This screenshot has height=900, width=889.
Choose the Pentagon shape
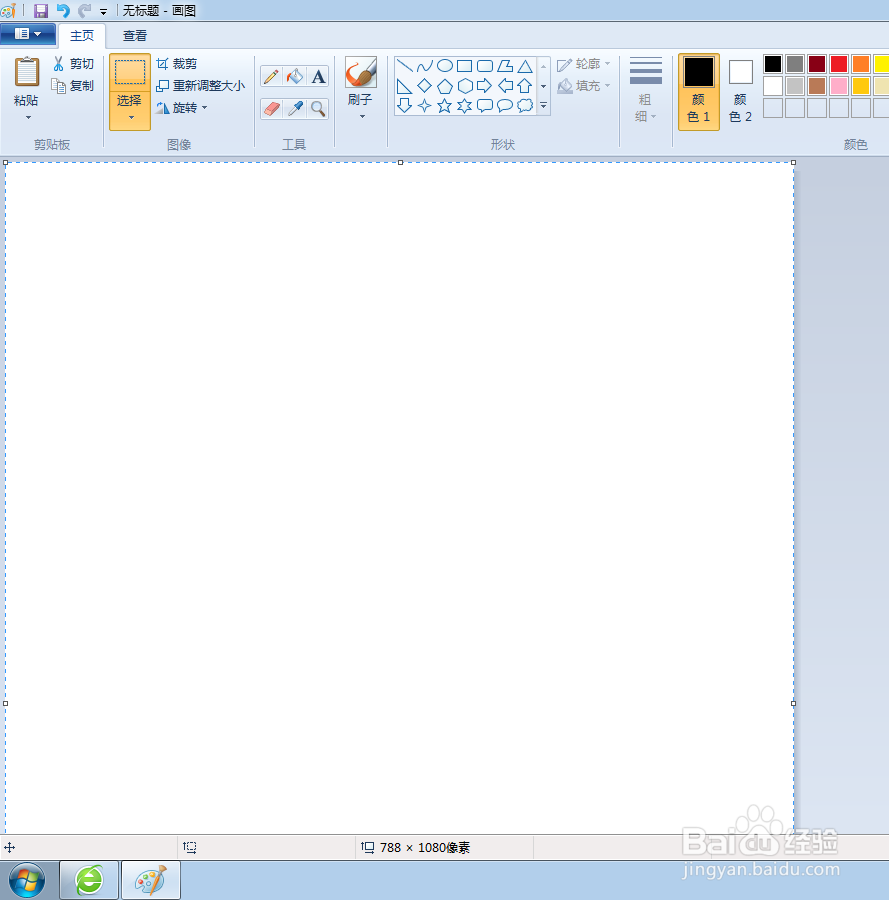click(445, 86)
